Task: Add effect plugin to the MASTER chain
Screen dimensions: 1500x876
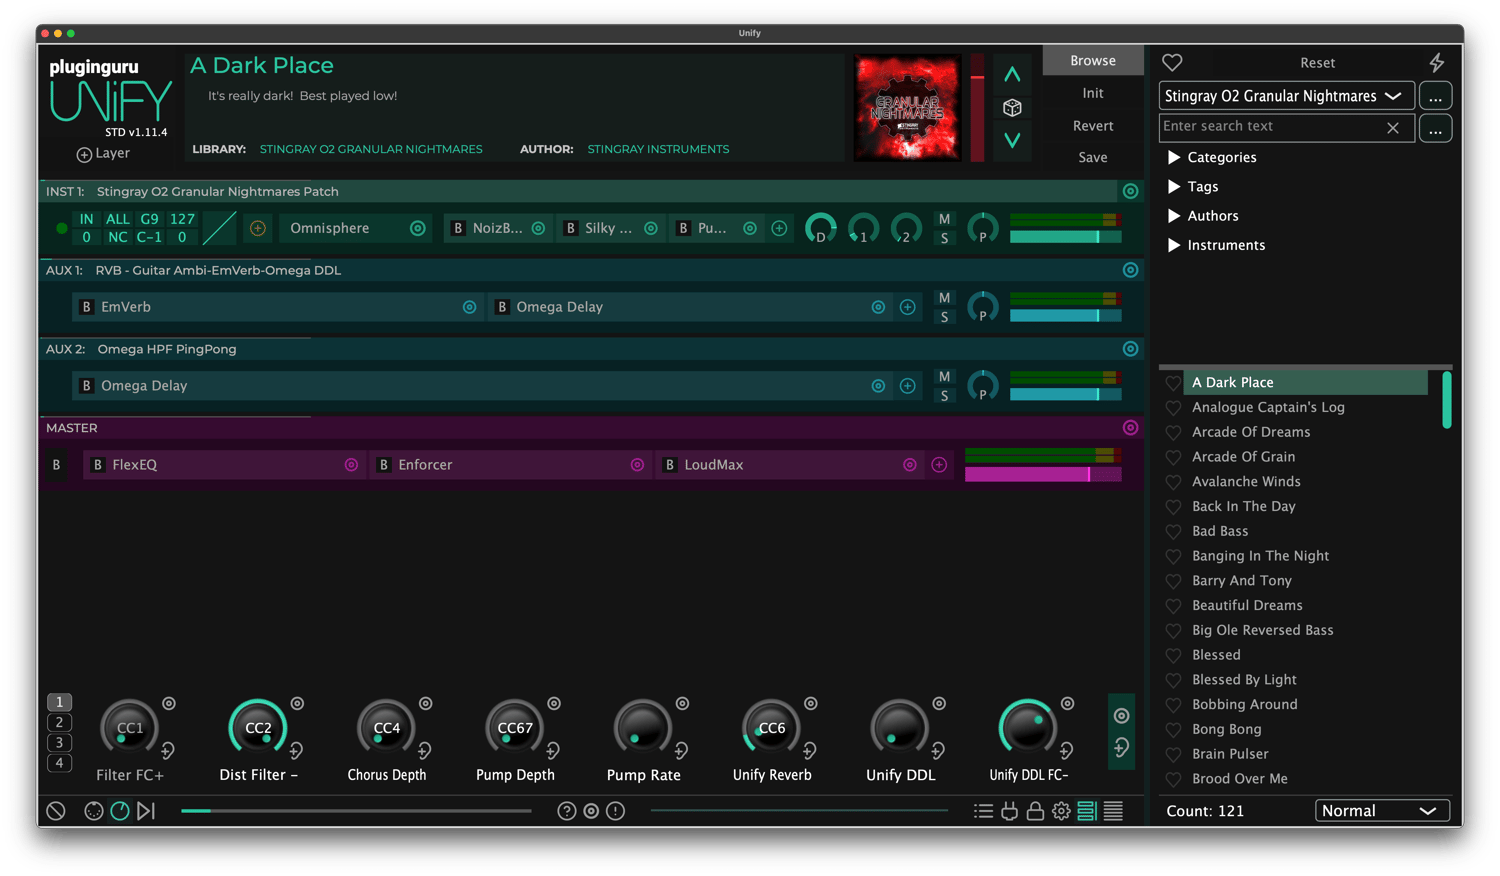Action: [939, 465]
